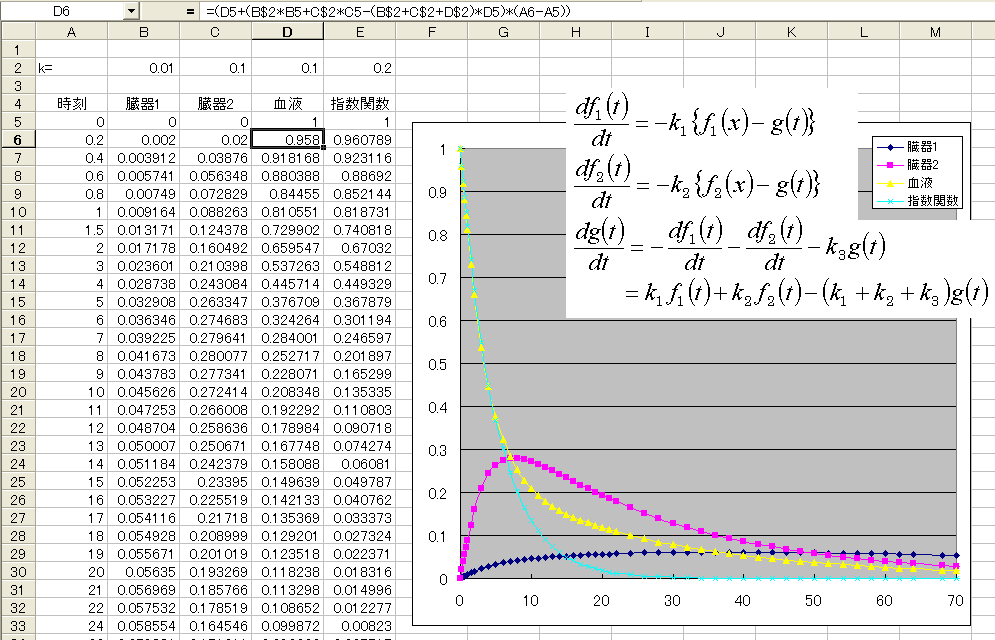Select column C header
Screen dimensions: 995x640
216,32
